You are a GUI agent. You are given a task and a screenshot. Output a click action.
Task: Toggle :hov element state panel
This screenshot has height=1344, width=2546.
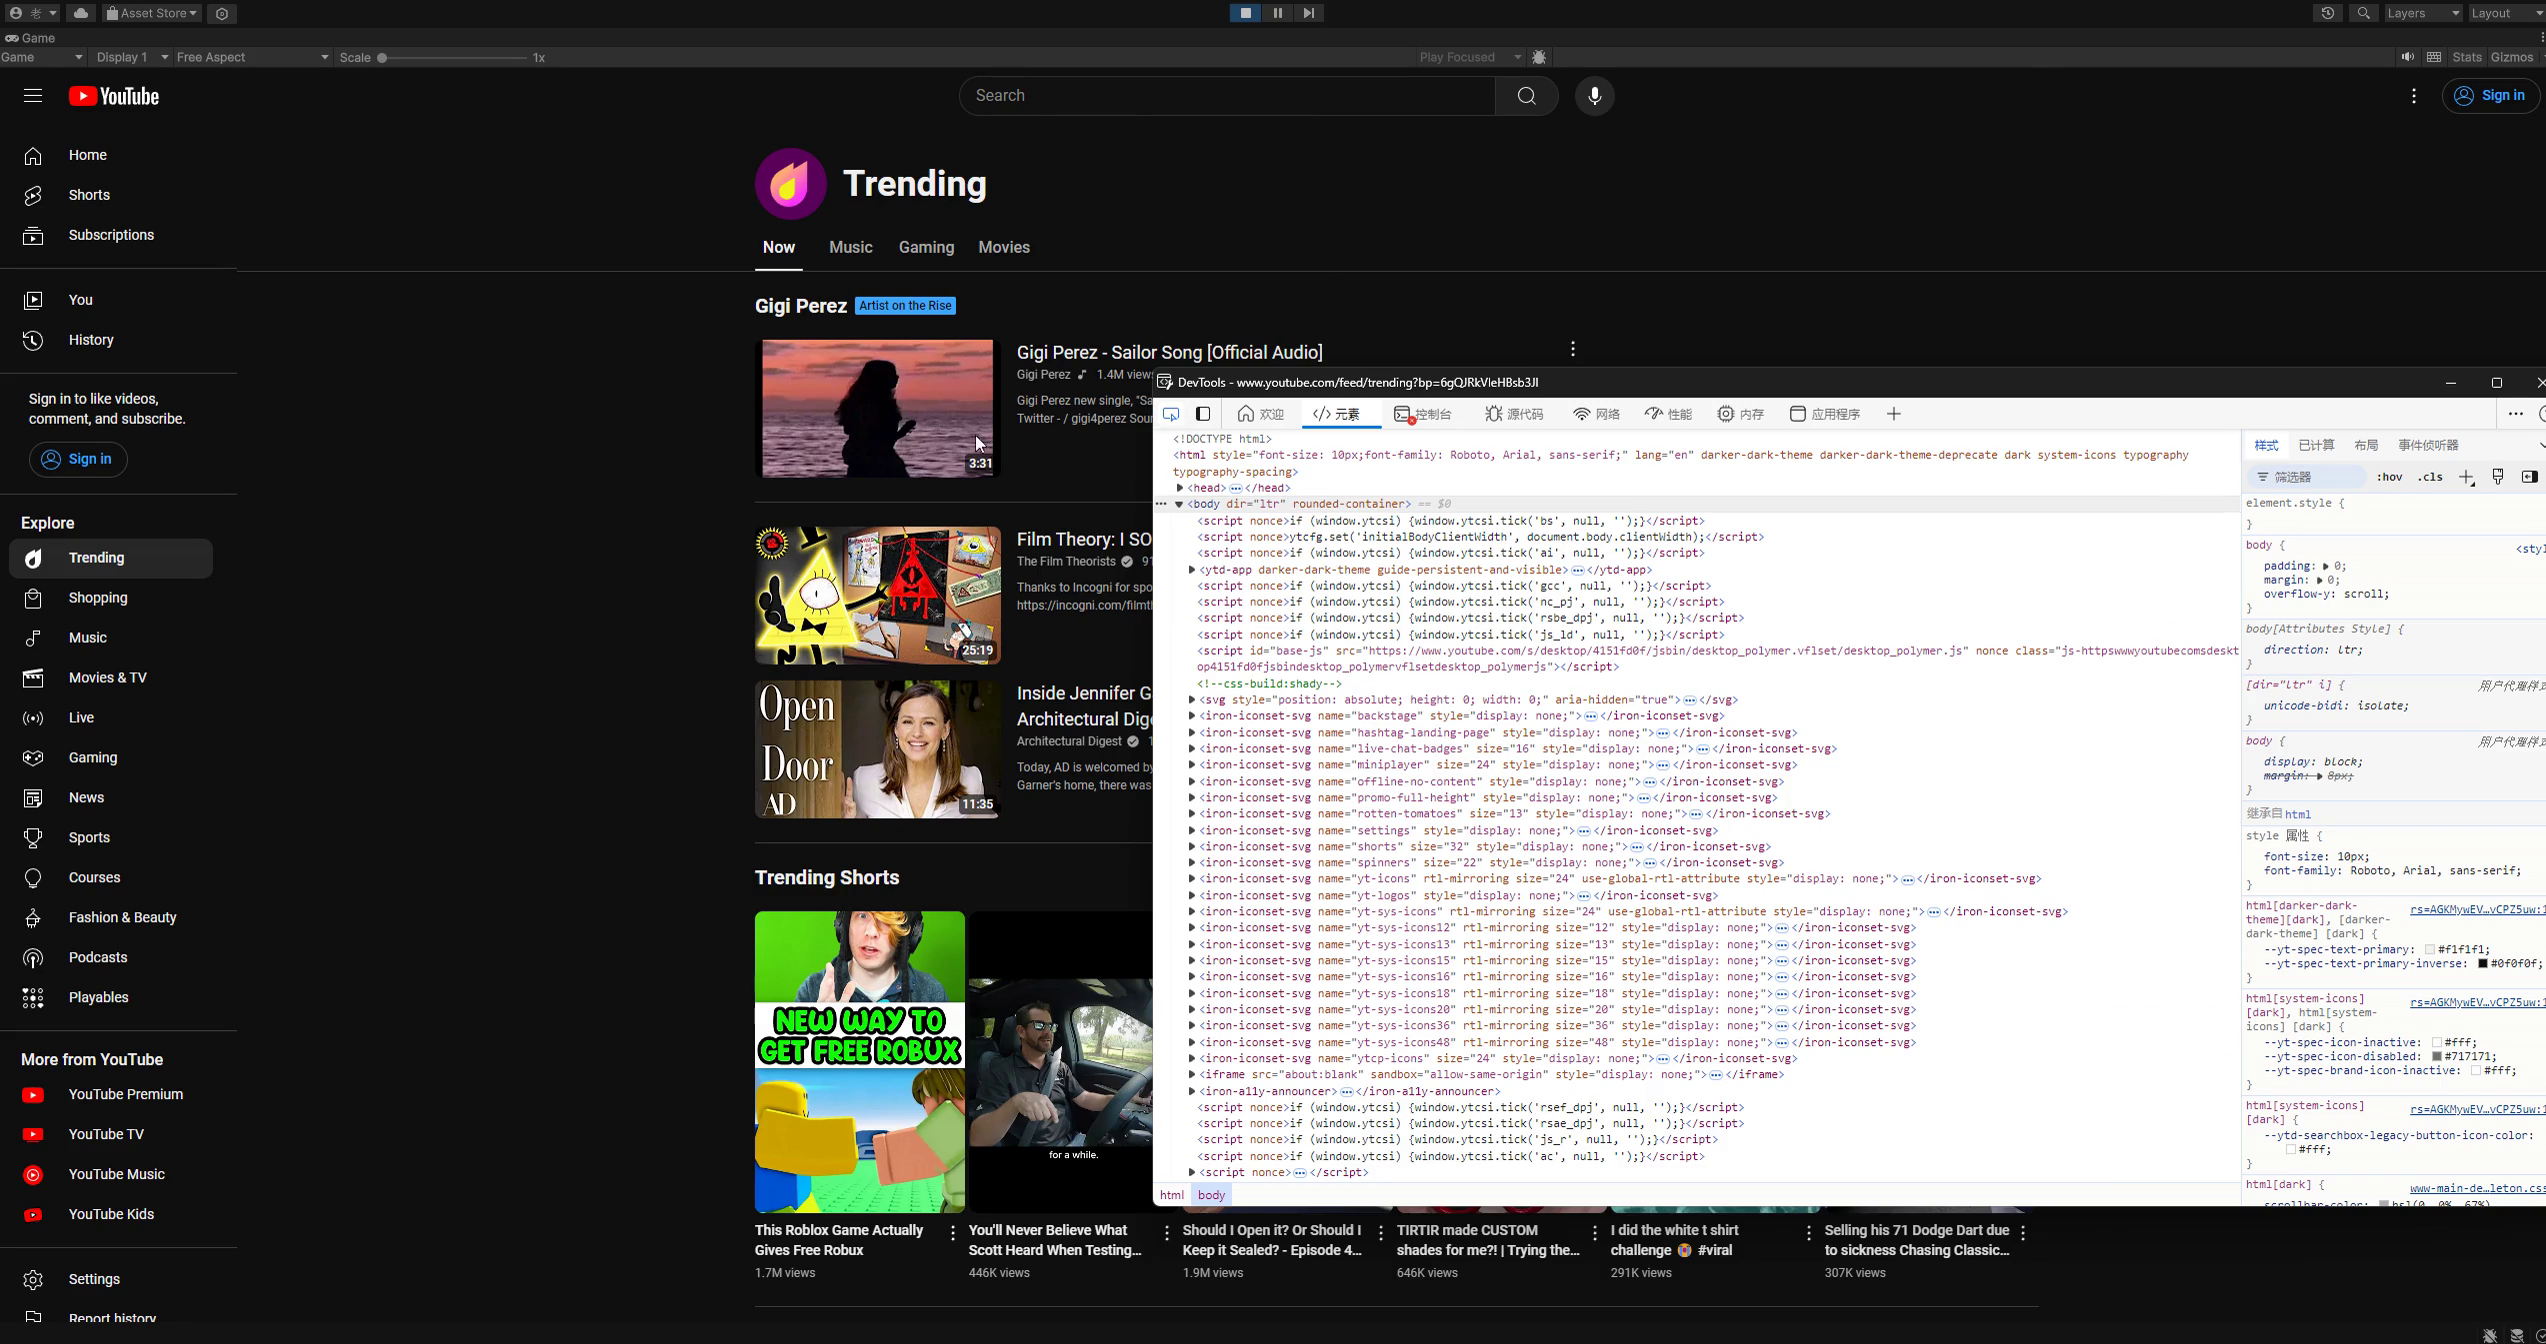(x=2389, y=477)
